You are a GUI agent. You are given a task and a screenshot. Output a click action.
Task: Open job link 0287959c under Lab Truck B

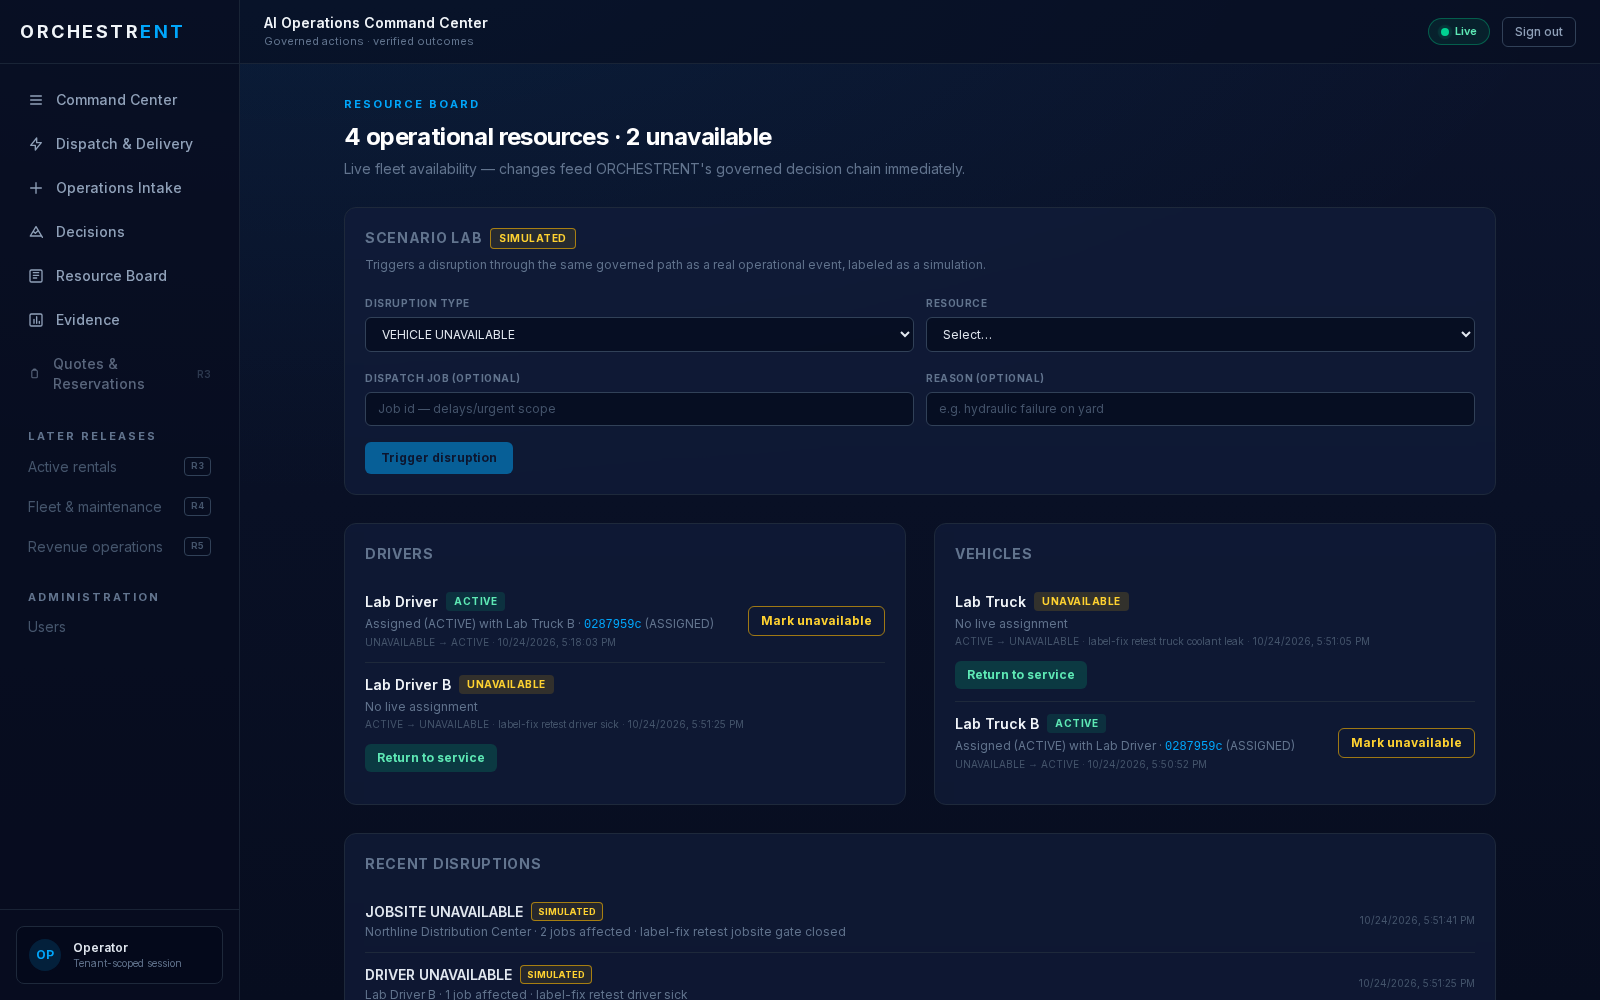point(1193,746)
